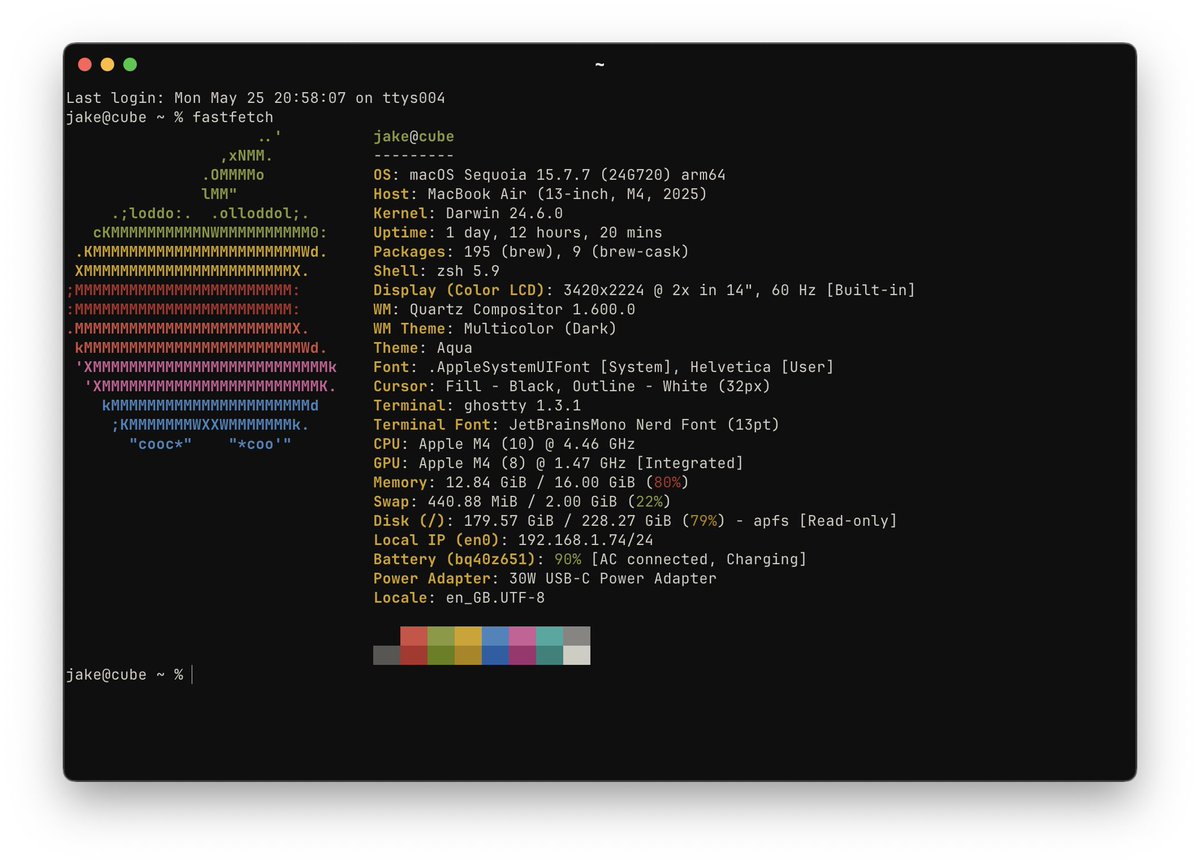Image resolution: width=1200 pixels, height=865 pixels.
Task: Click the 'Battery (bq40z651): 90%' line
Action: (x=590, y=559)
